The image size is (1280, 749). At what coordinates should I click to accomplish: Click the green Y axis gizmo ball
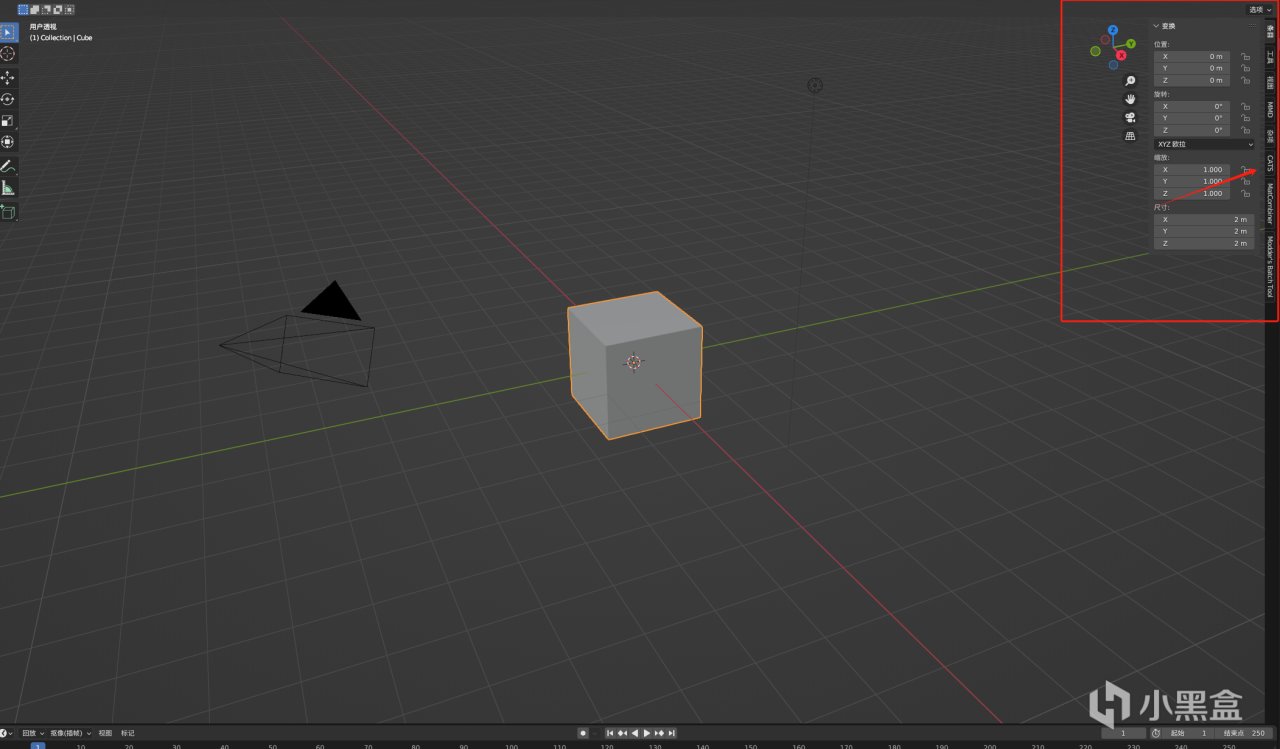(x=1130, y=44)
